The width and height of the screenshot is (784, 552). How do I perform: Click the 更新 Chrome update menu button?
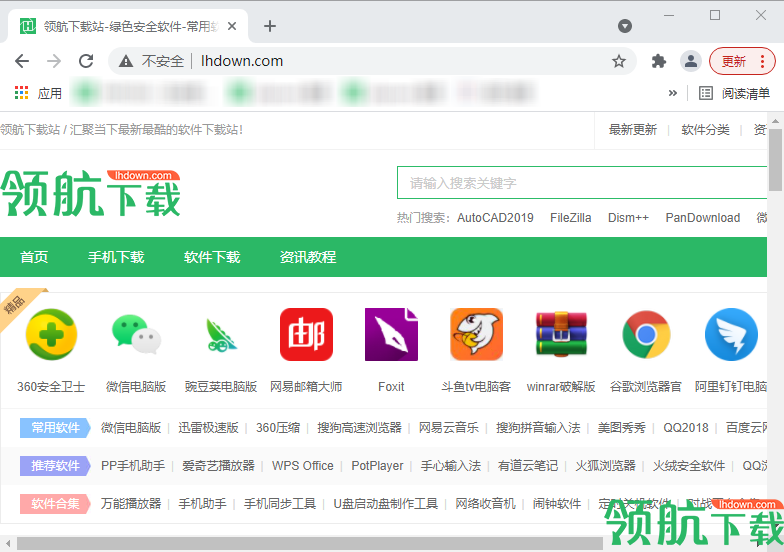(x=742, y=61)
